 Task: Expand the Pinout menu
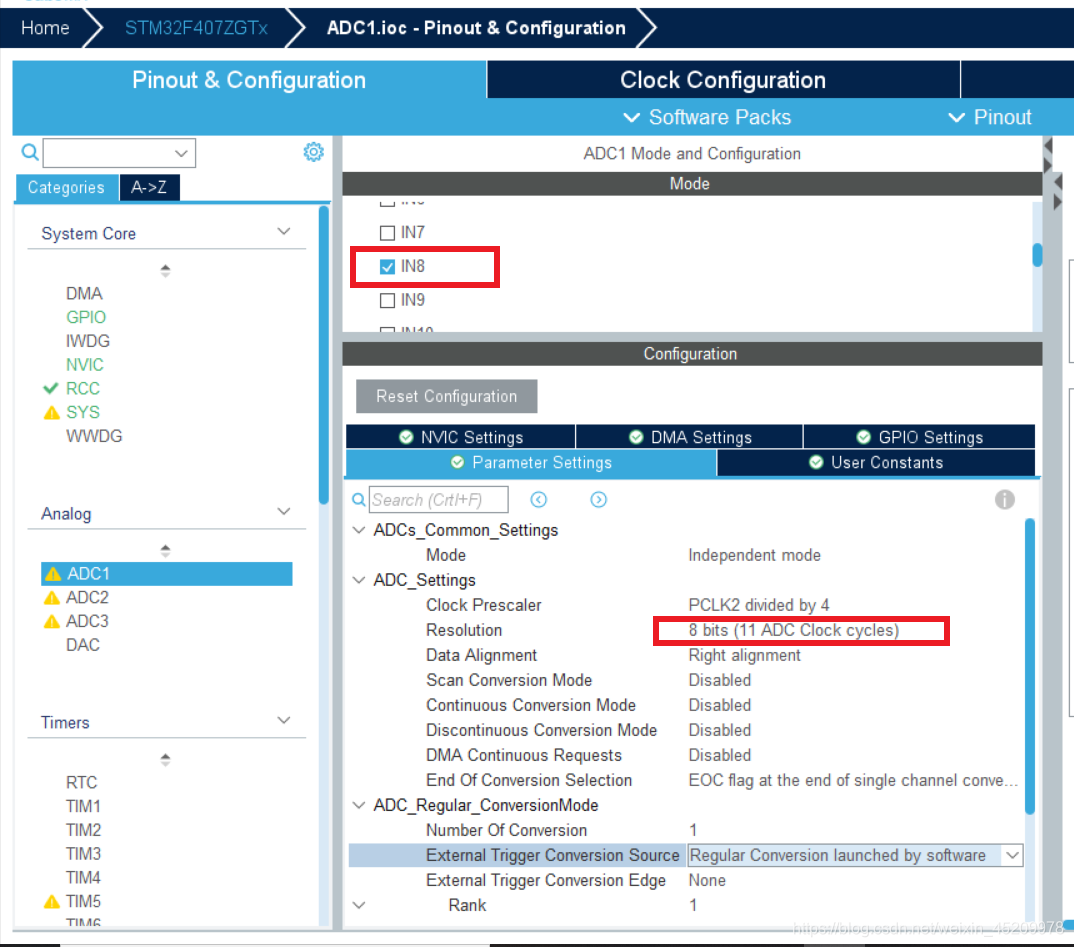pyautogui.click(x=990, y=117)
